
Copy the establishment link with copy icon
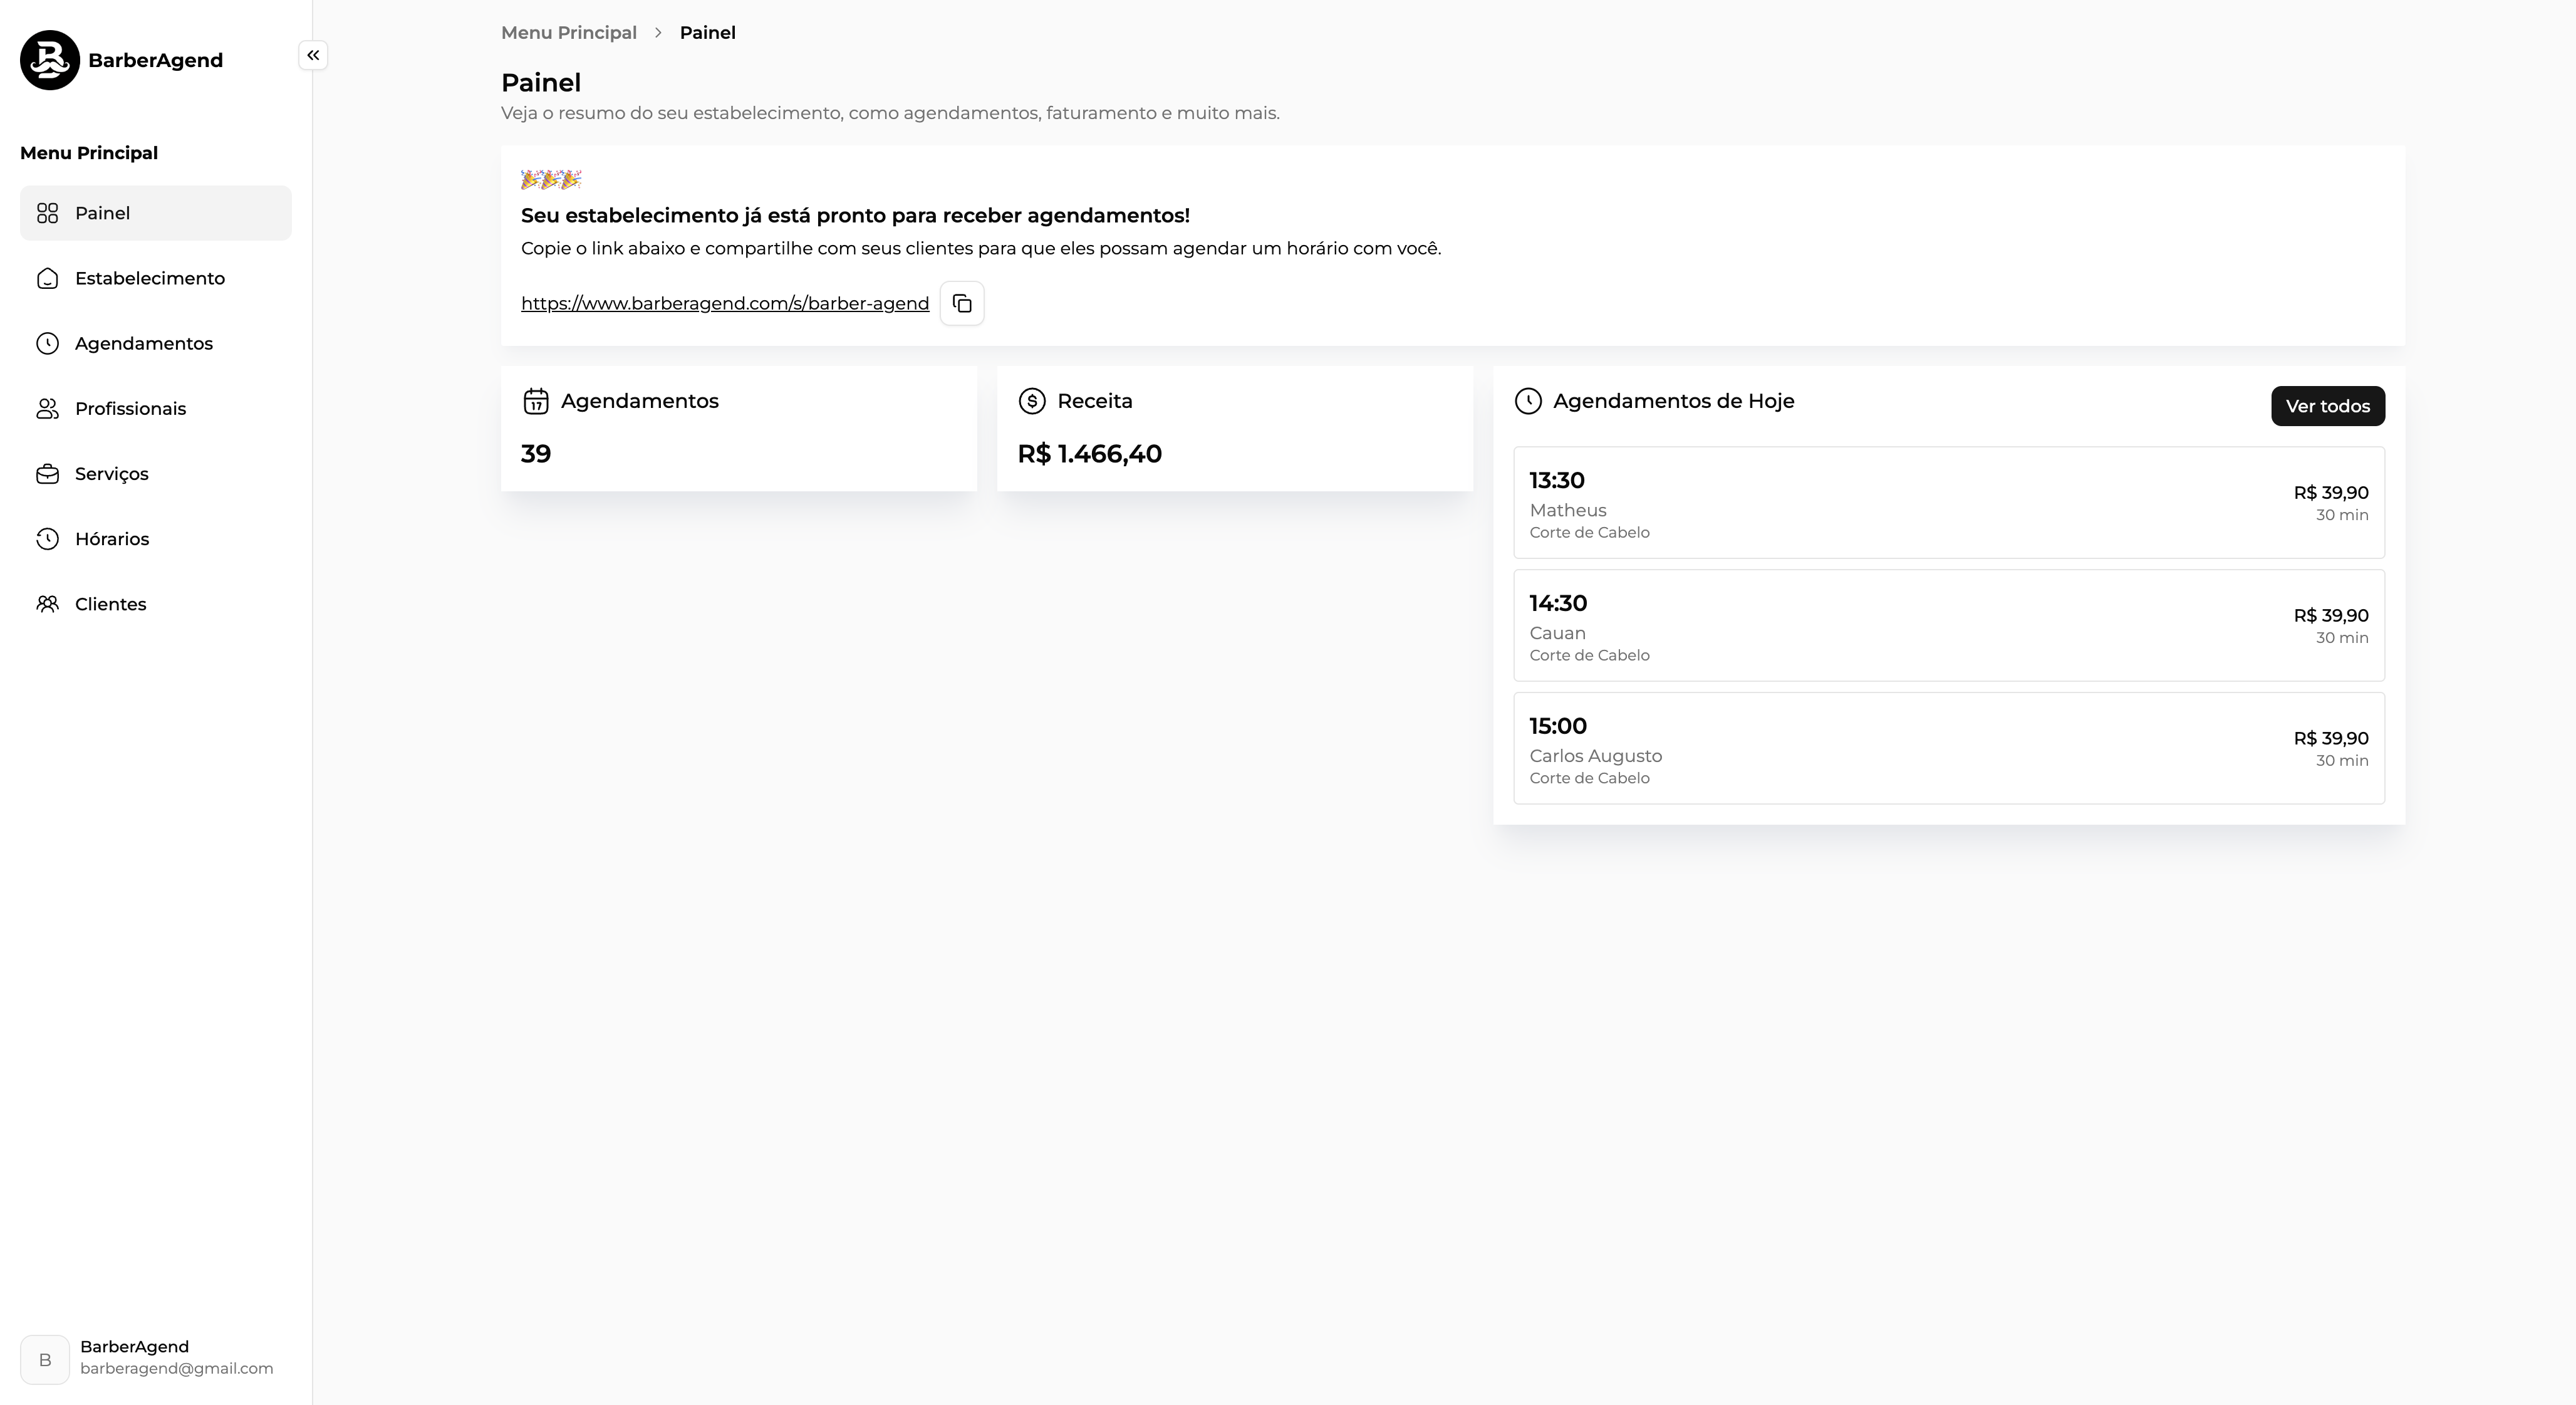962,303
